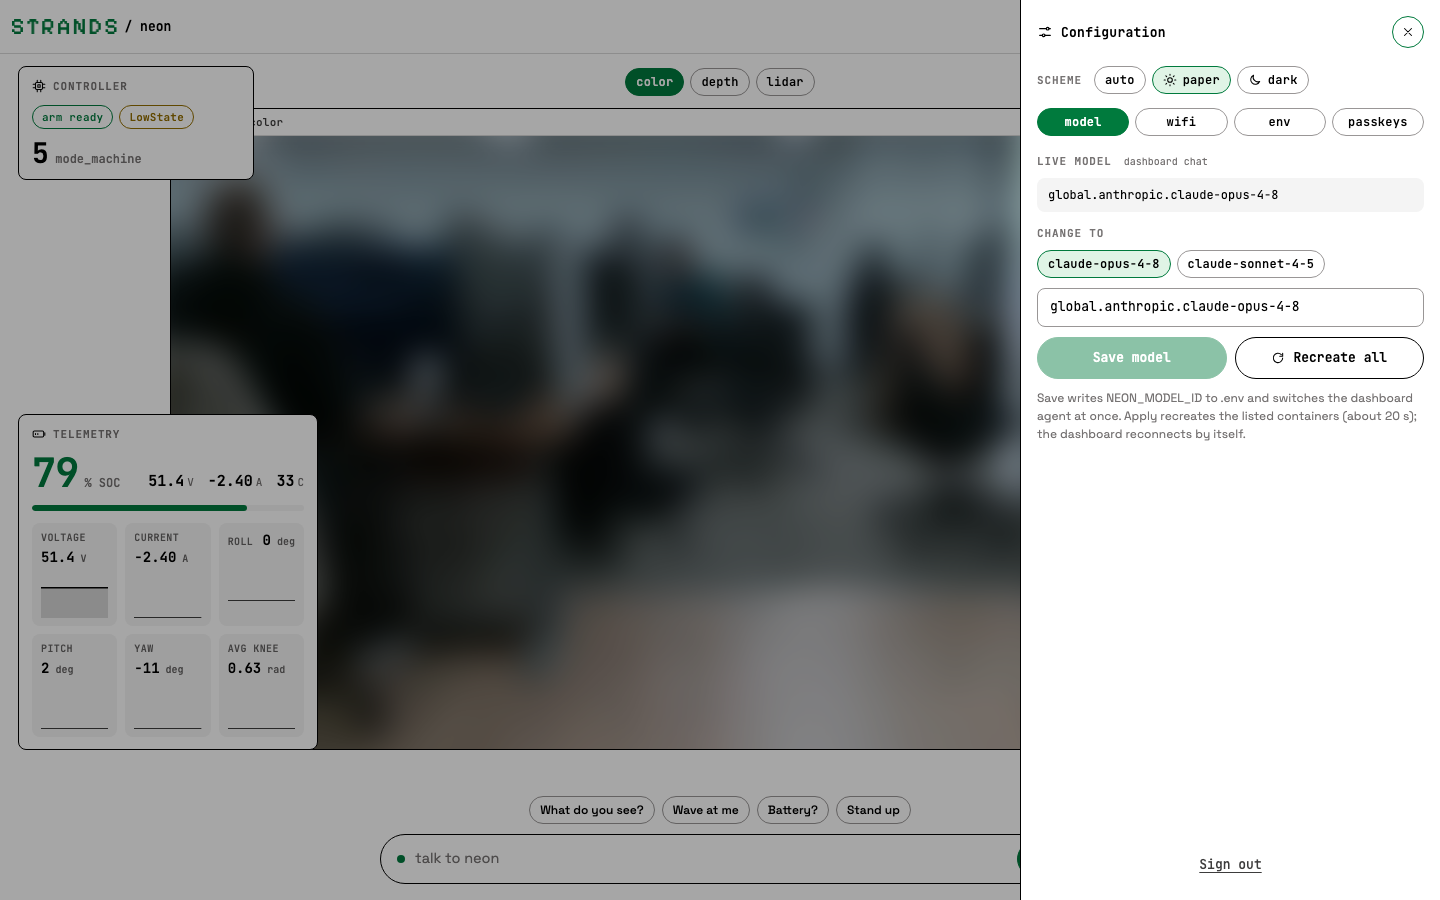Click the Telemetry battery icon

39,434
